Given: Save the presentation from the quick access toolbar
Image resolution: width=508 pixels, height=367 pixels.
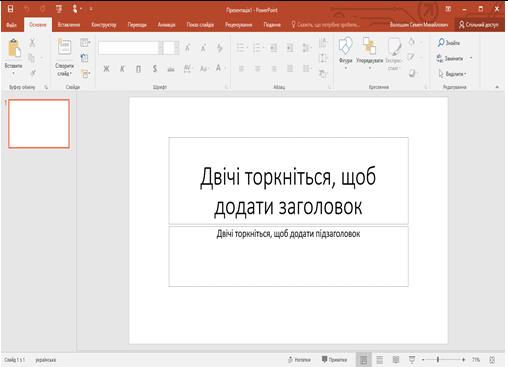Looking at the screenshot, I should tap(10, 9).
